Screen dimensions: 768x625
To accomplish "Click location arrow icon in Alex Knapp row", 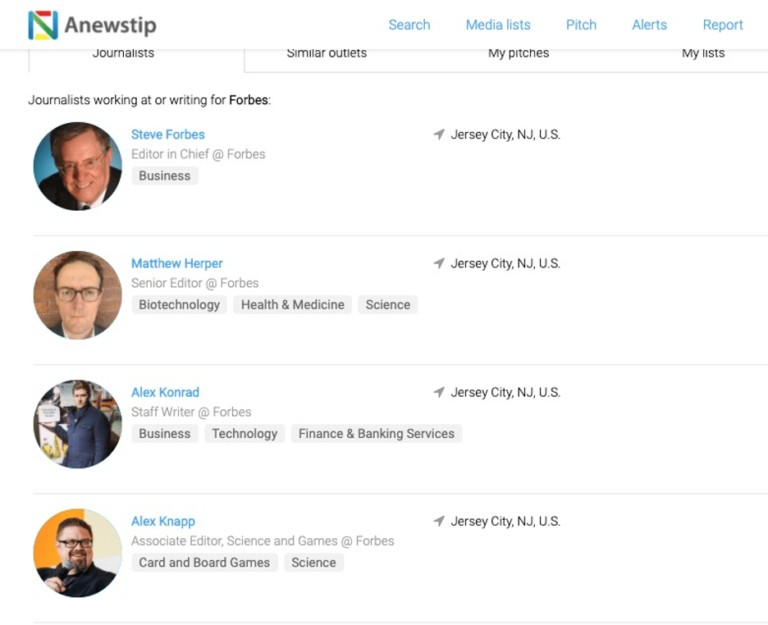I will [x=438, y=521].
